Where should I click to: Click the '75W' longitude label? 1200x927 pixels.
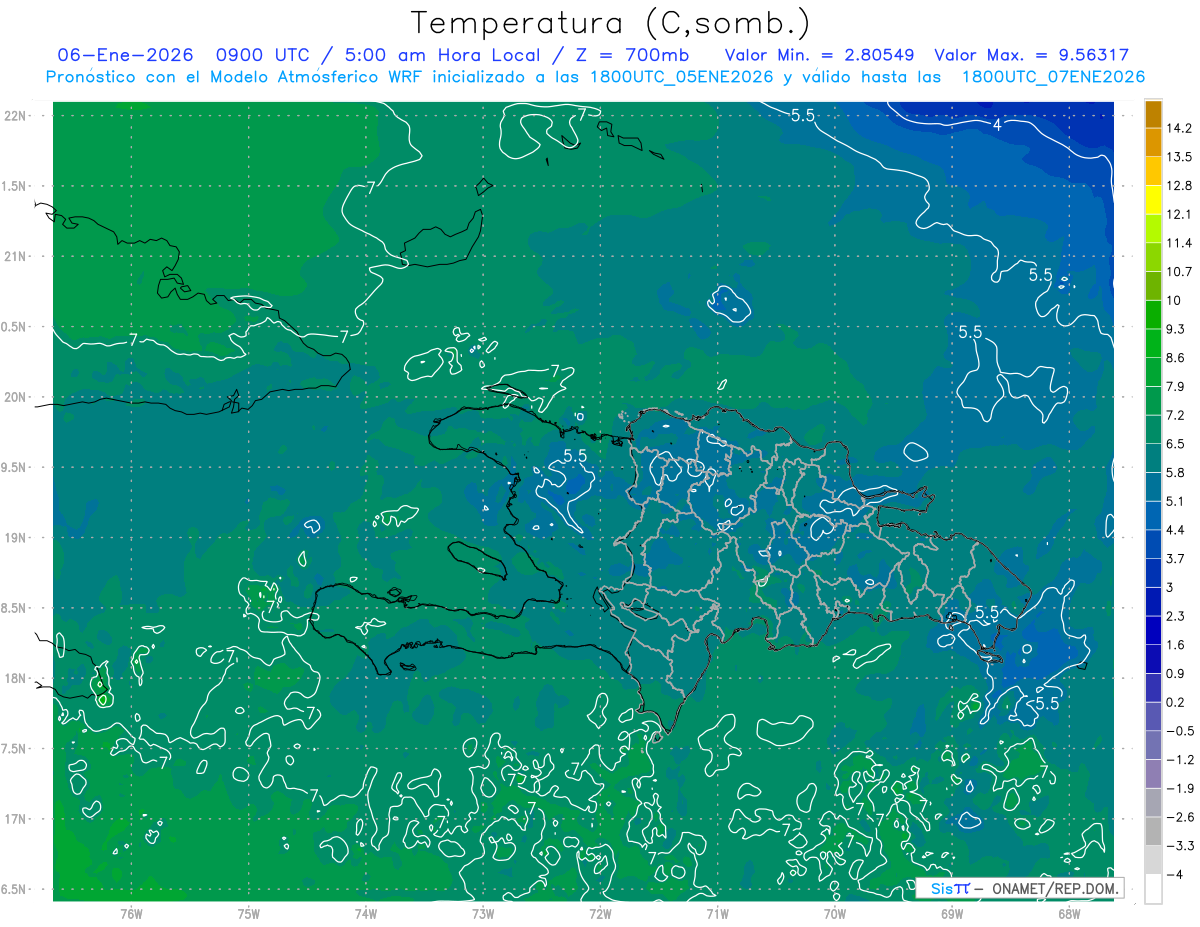click(249, 913)
